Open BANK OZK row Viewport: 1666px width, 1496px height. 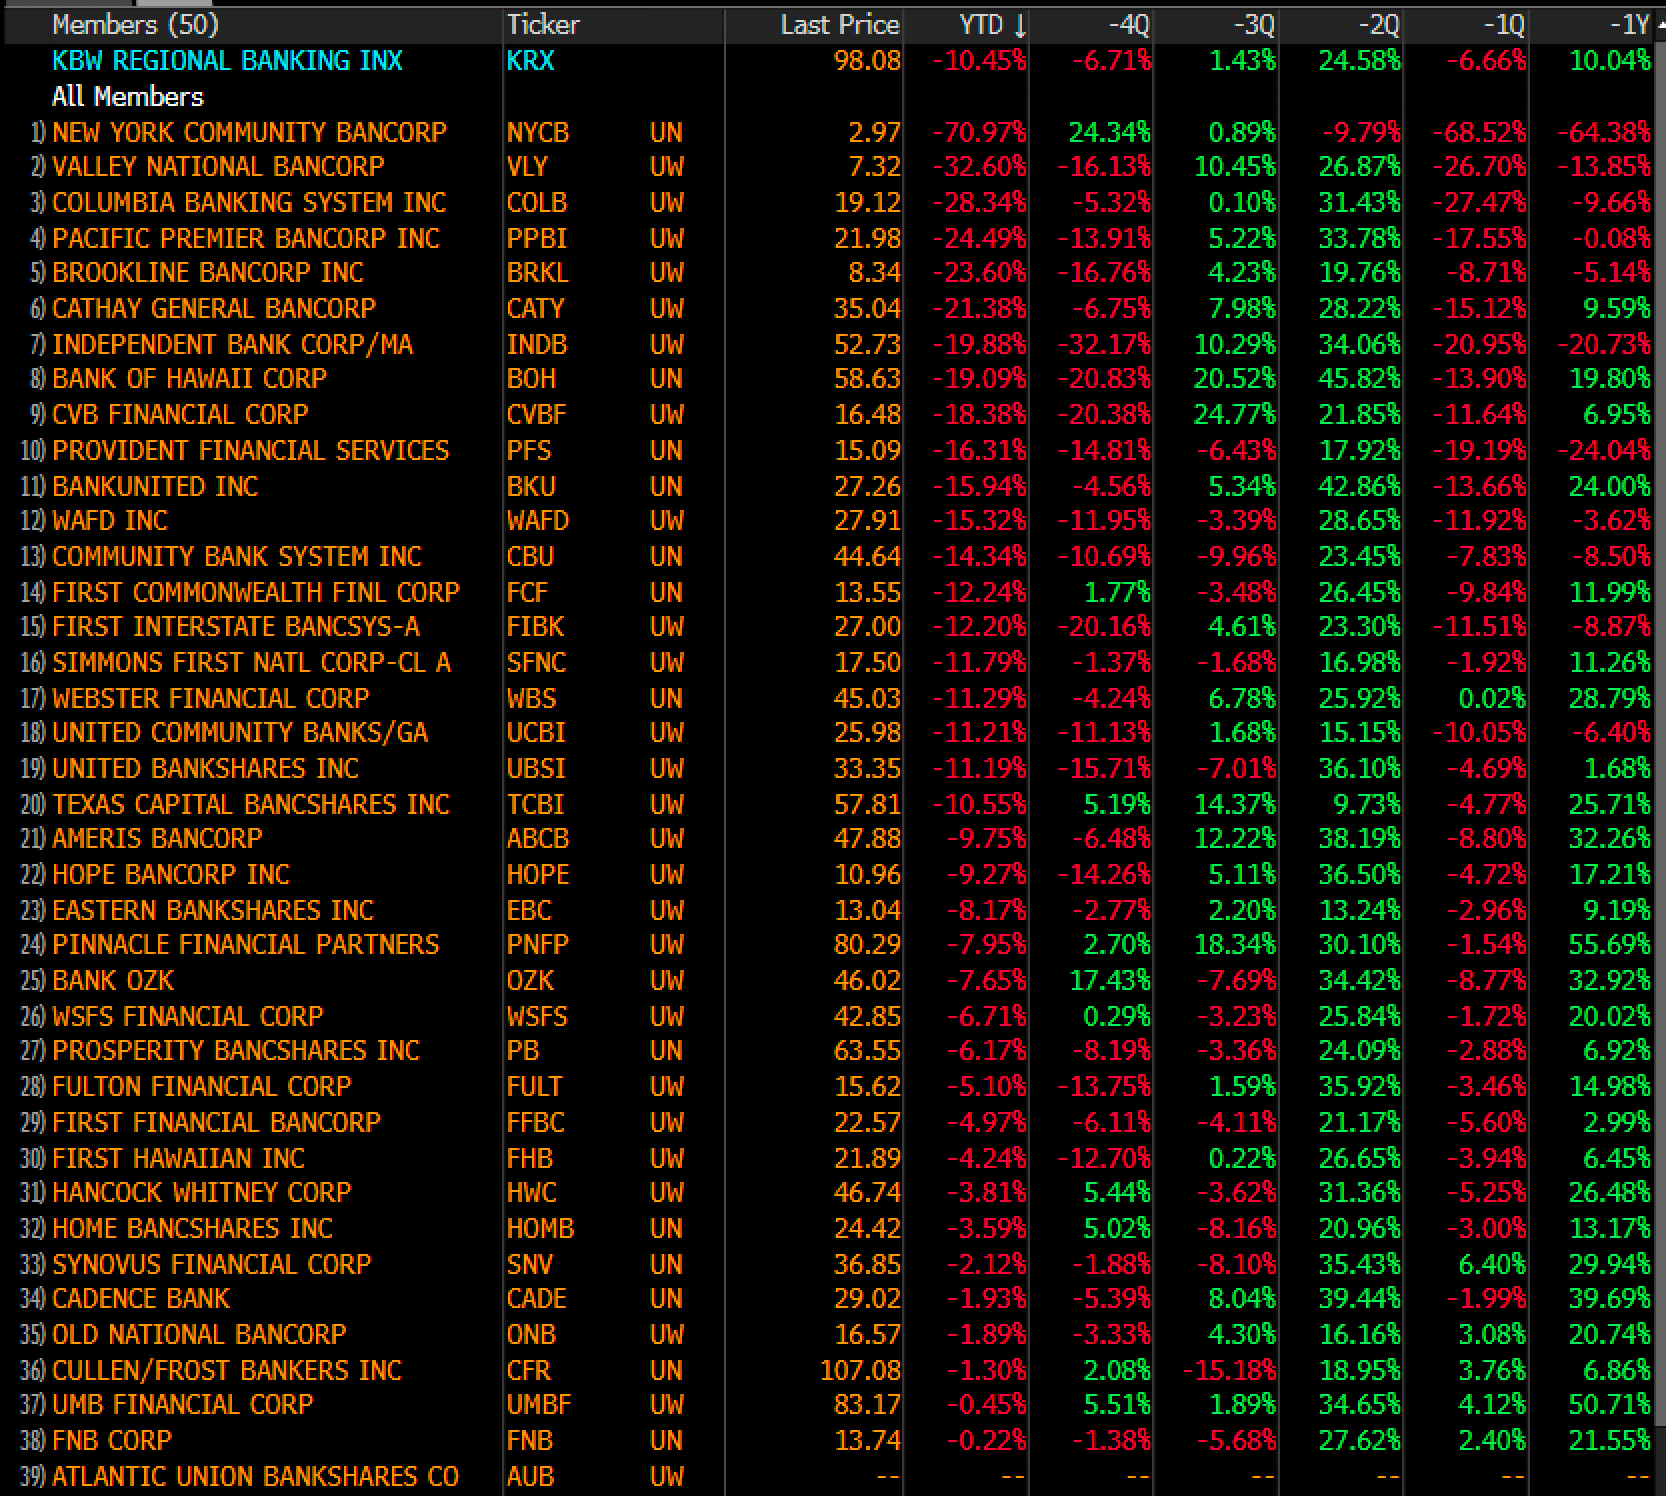pyautogui.click(x=830, y=981)
